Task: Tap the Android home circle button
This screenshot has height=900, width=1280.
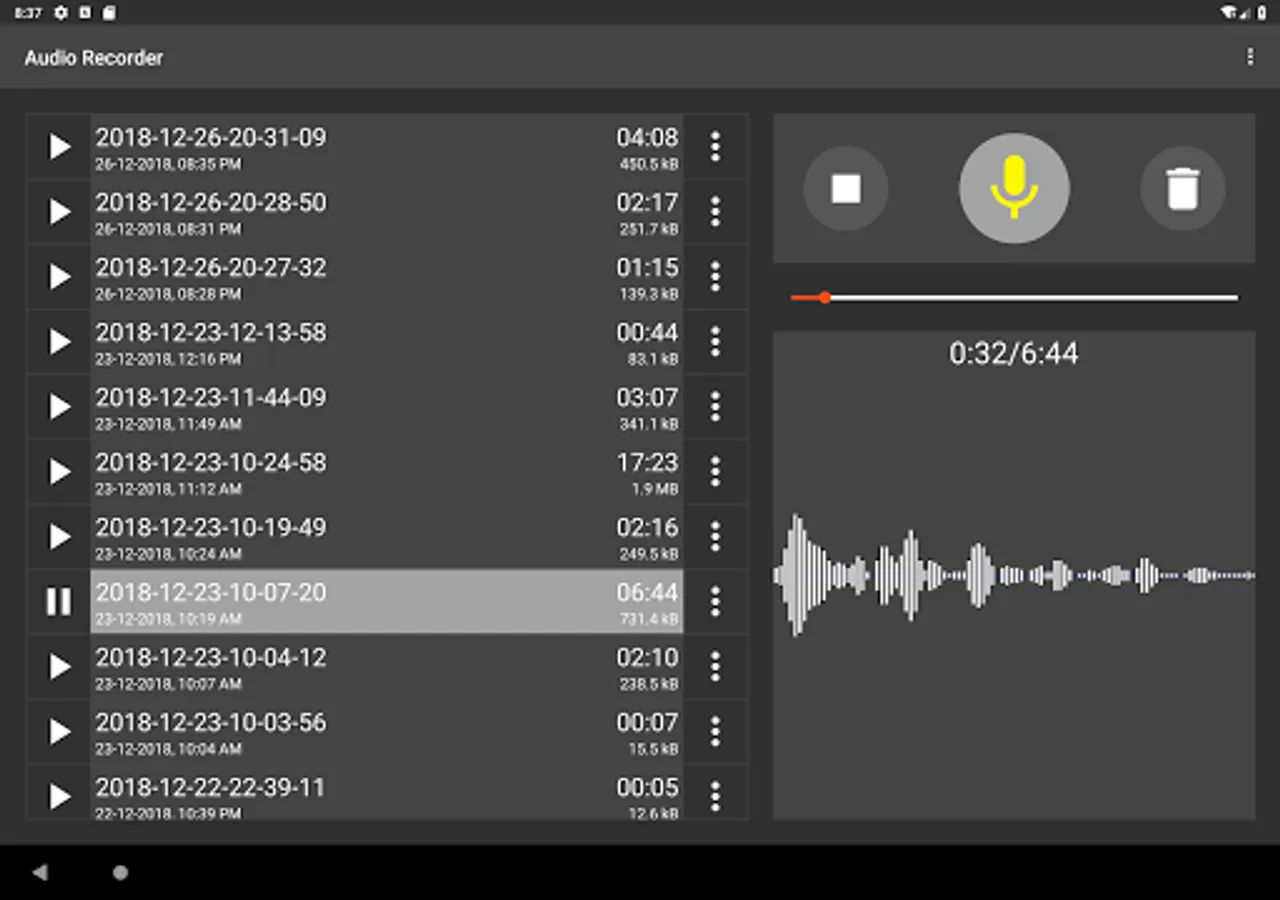Action: point(120,872)
